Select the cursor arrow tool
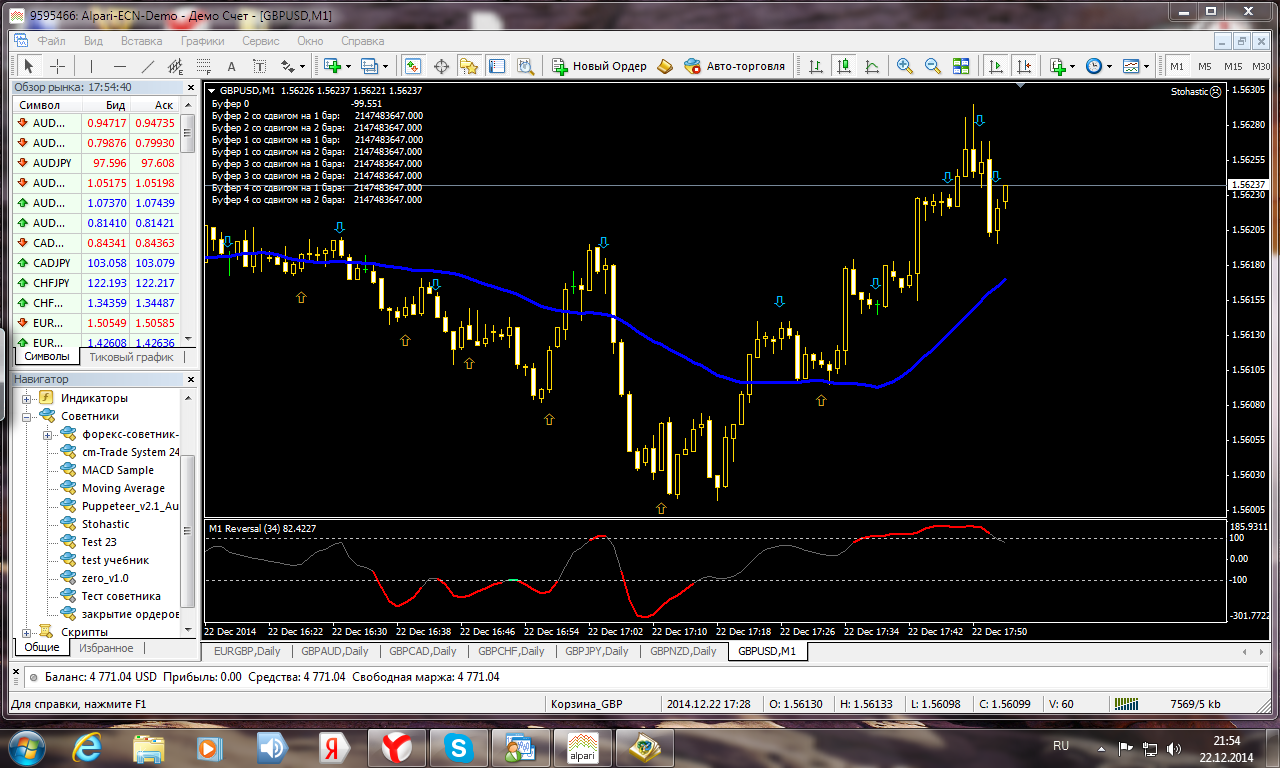Screen dimensions: 1280x768 click(29, 66)
